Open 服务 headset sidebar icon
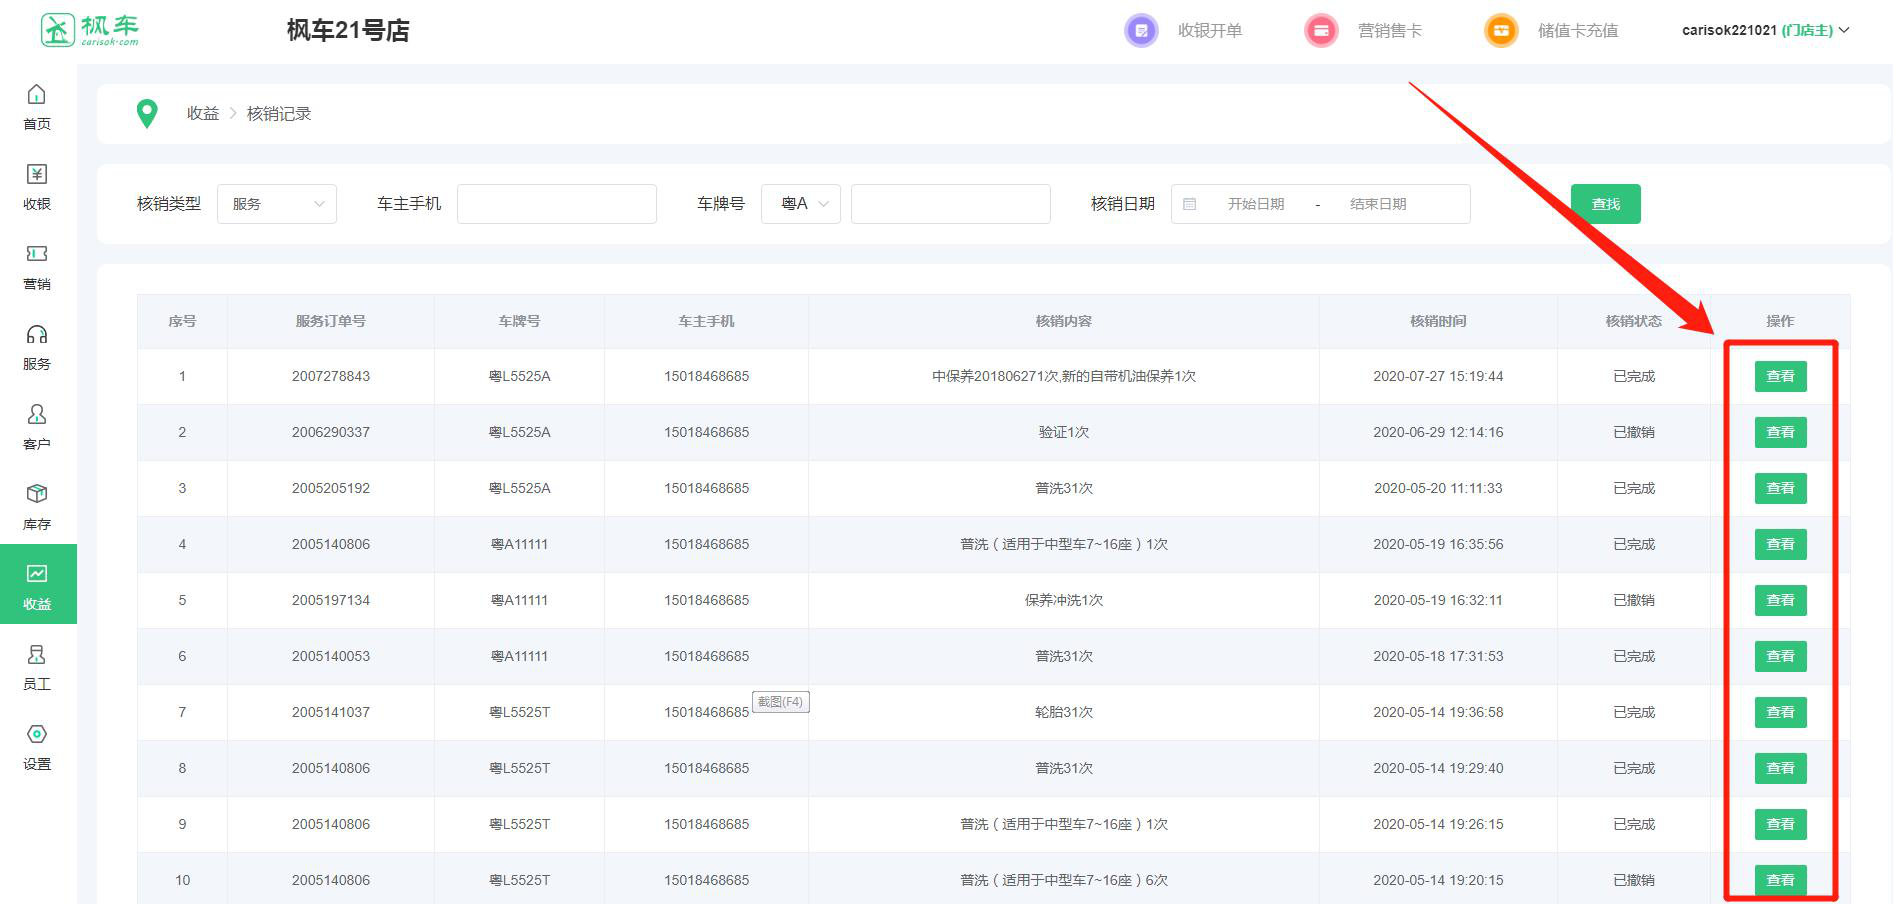Viewport: 1893px width, 904px height. coord(37,334)
